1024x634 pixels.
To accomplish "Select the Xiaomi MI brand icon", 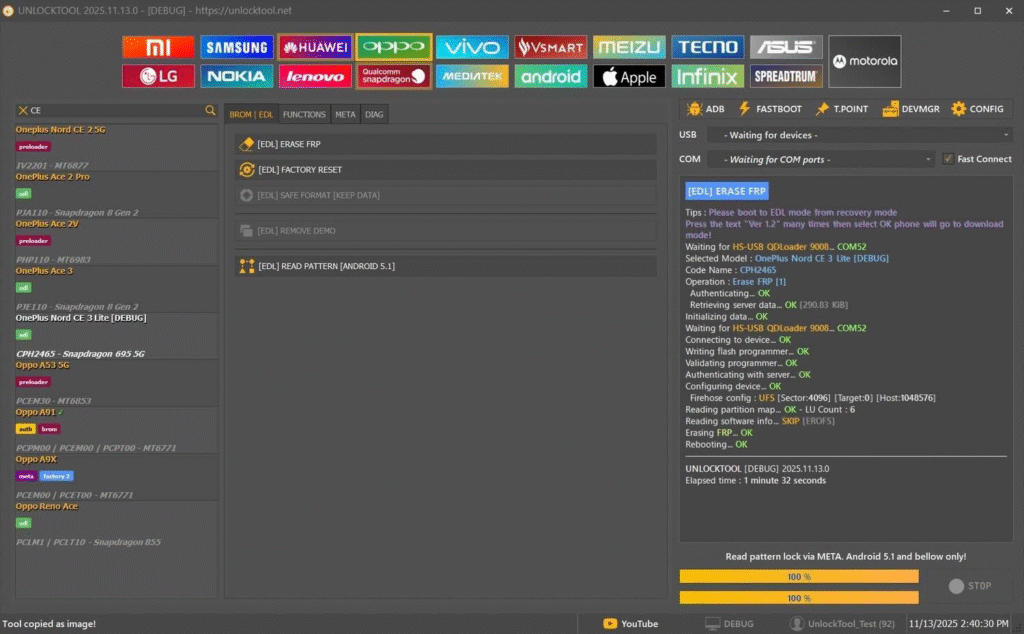I will pyautogui.click(x=158, y=47).
